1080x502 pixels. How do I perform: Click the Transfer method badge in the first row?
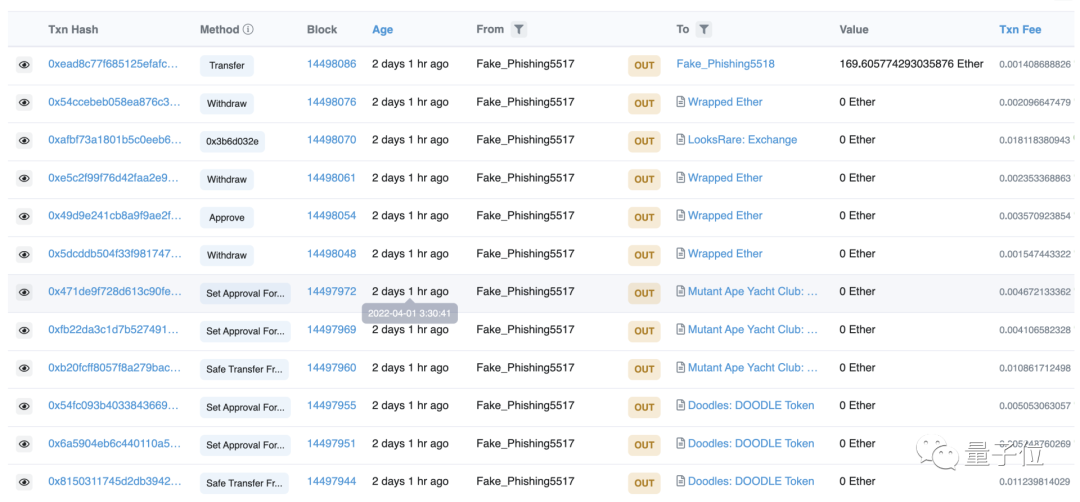pos(227,66)
